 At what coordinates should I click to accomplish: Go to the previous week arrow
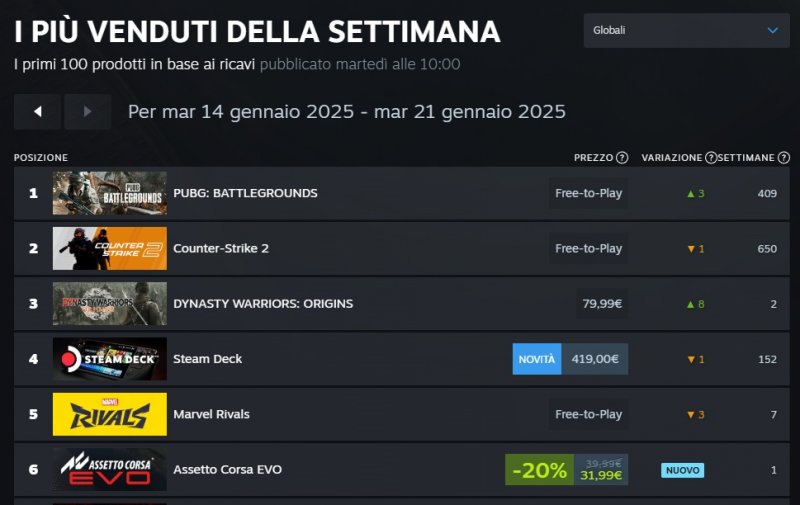tap(37, 111)
